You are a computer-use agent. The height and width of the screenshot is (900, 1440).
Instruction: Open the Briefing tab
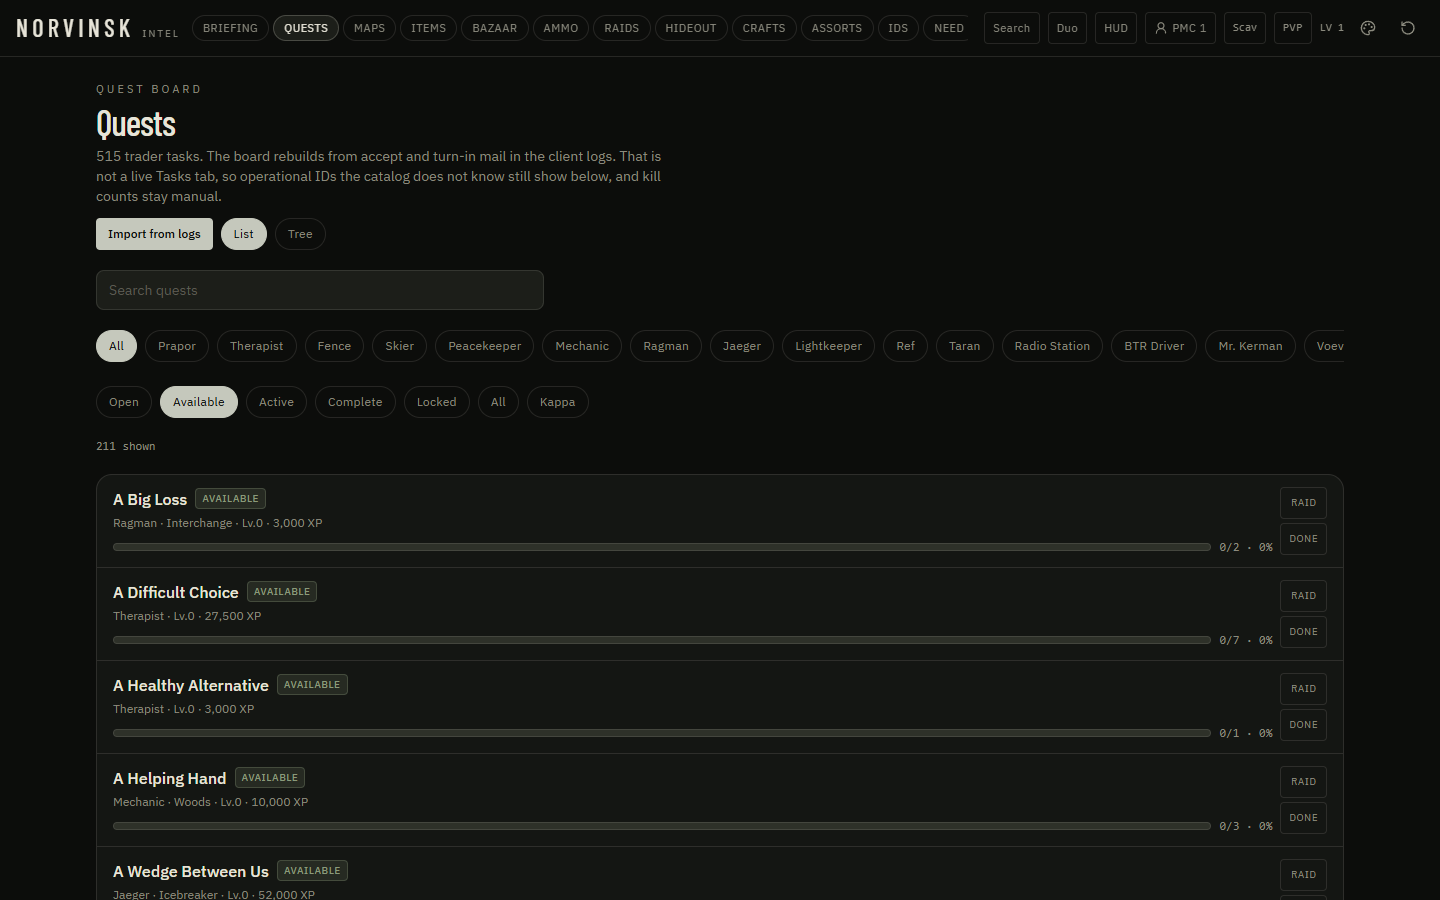point(230,28)
